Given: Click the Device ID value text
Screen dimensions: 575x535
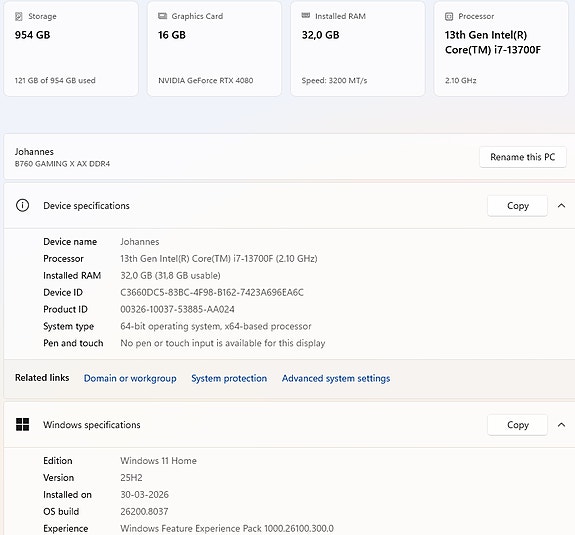Looking at the screenshot, I should tap(212, 292).
